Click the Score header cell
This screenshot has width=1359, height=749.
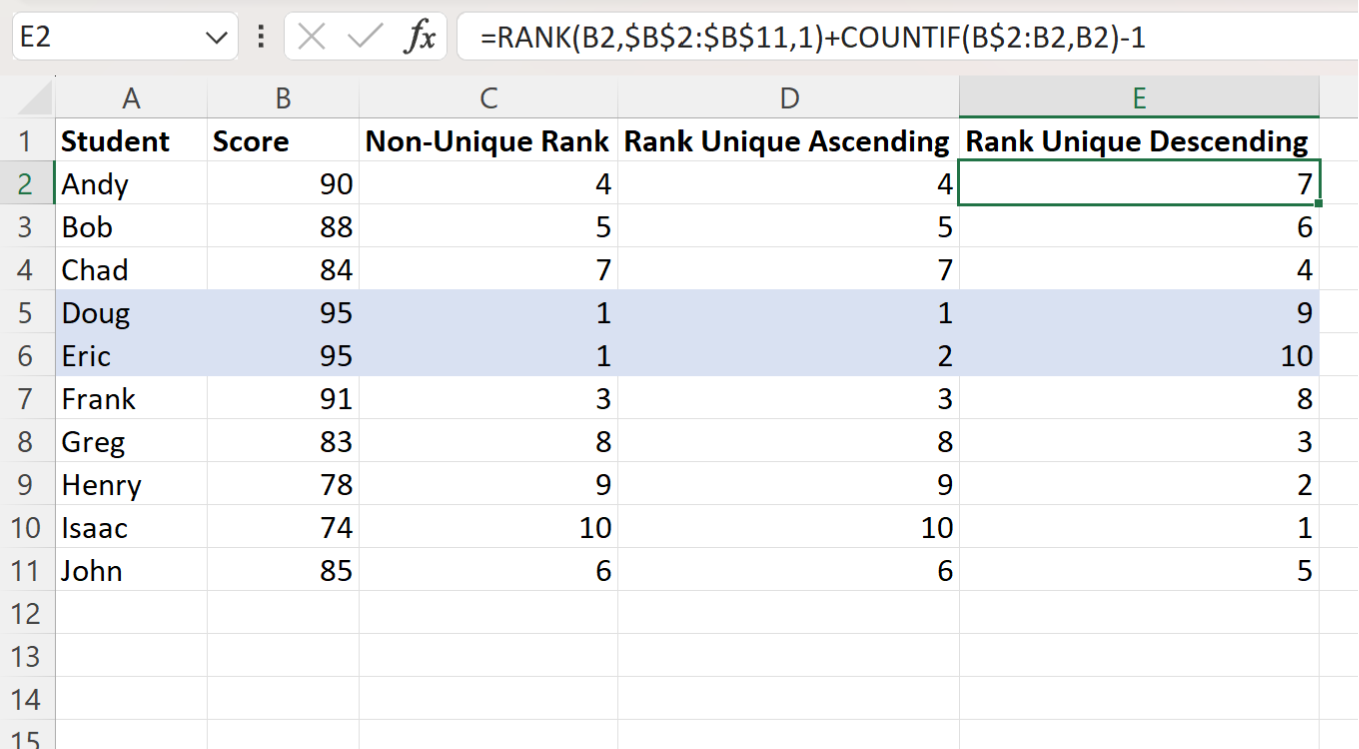pos(283,141)
